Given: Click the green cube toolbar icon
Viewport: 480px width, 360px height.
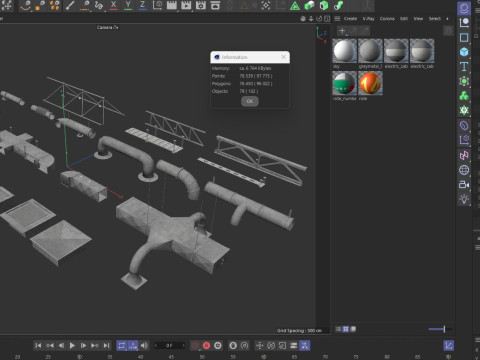Looking at the screenshot, I should [309, 5].
